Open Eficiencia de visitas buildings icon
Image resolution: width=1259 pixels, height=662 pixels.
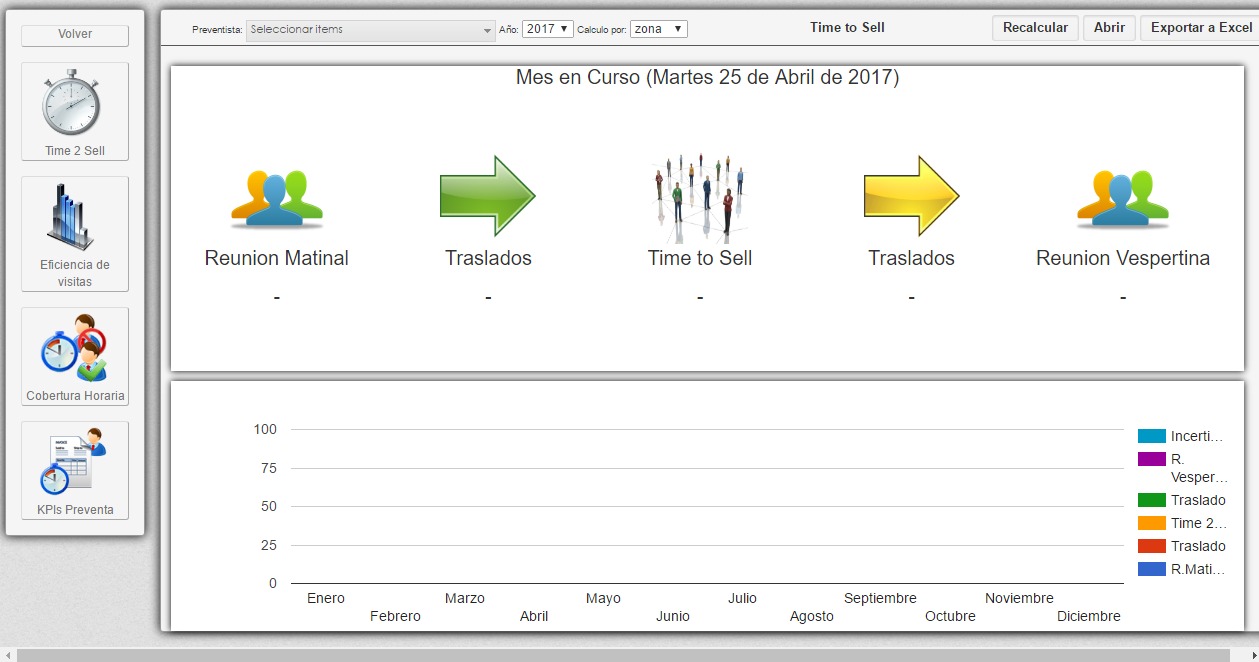tap(70, 216)
